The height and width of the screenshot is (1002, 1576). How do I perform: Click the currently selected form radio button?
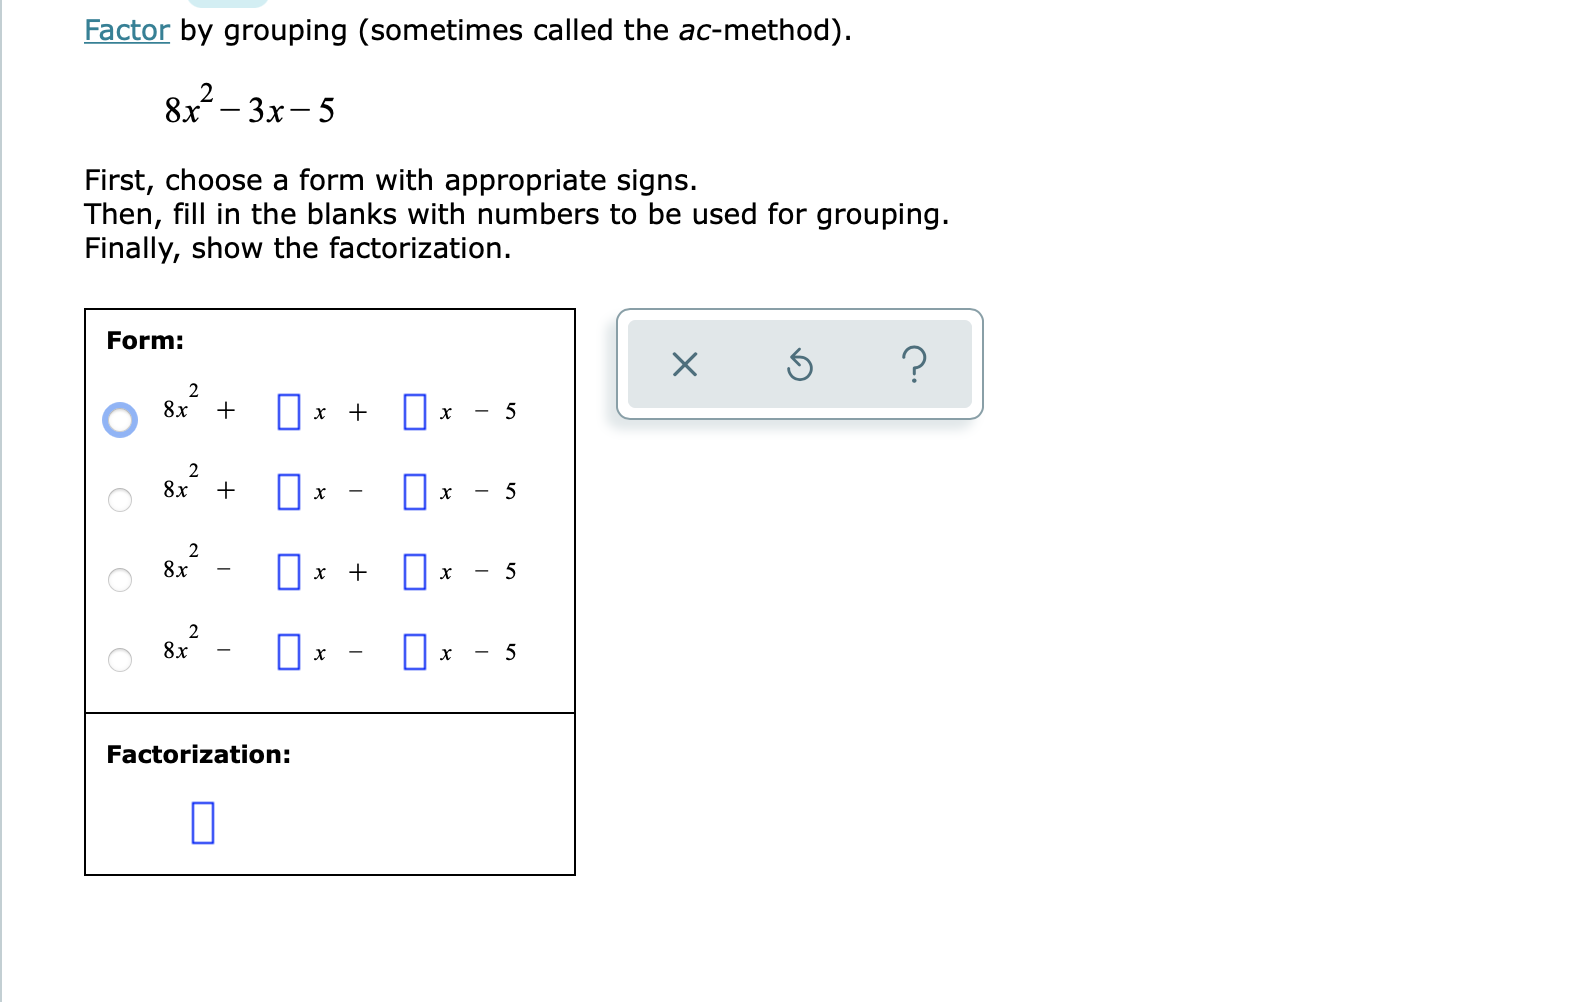120,420
